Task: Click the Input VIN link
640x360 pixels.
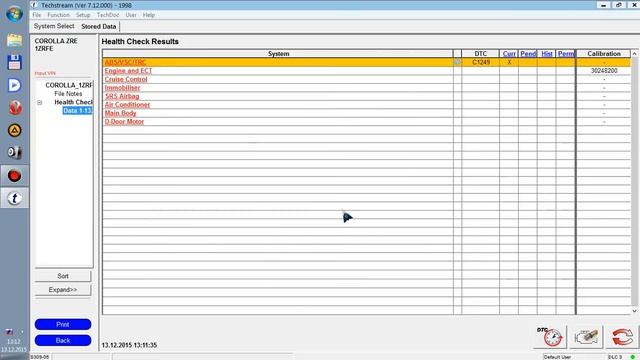Action: pyautogui.click(x=45, y=73)
